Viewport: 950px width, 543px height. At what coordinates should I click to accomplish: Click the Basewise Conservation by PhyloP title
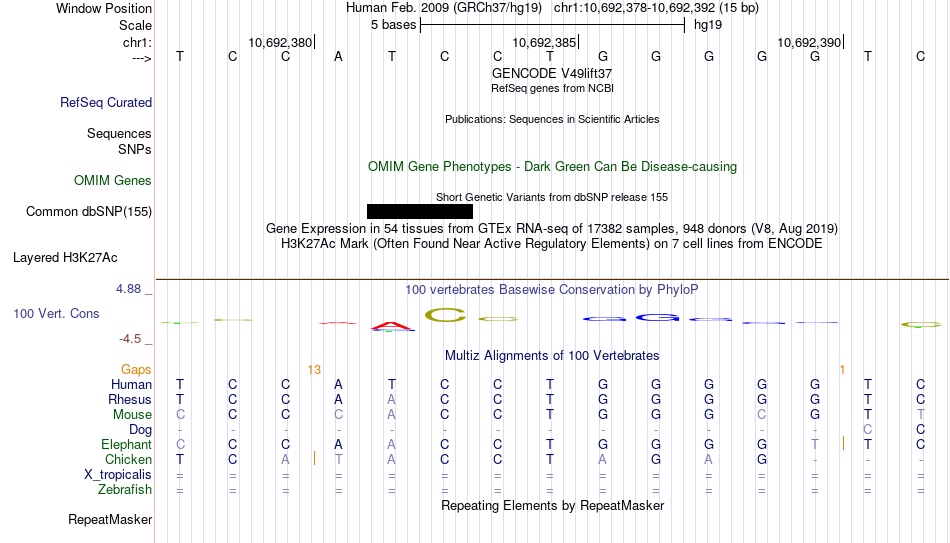click(x=552, y=290)
